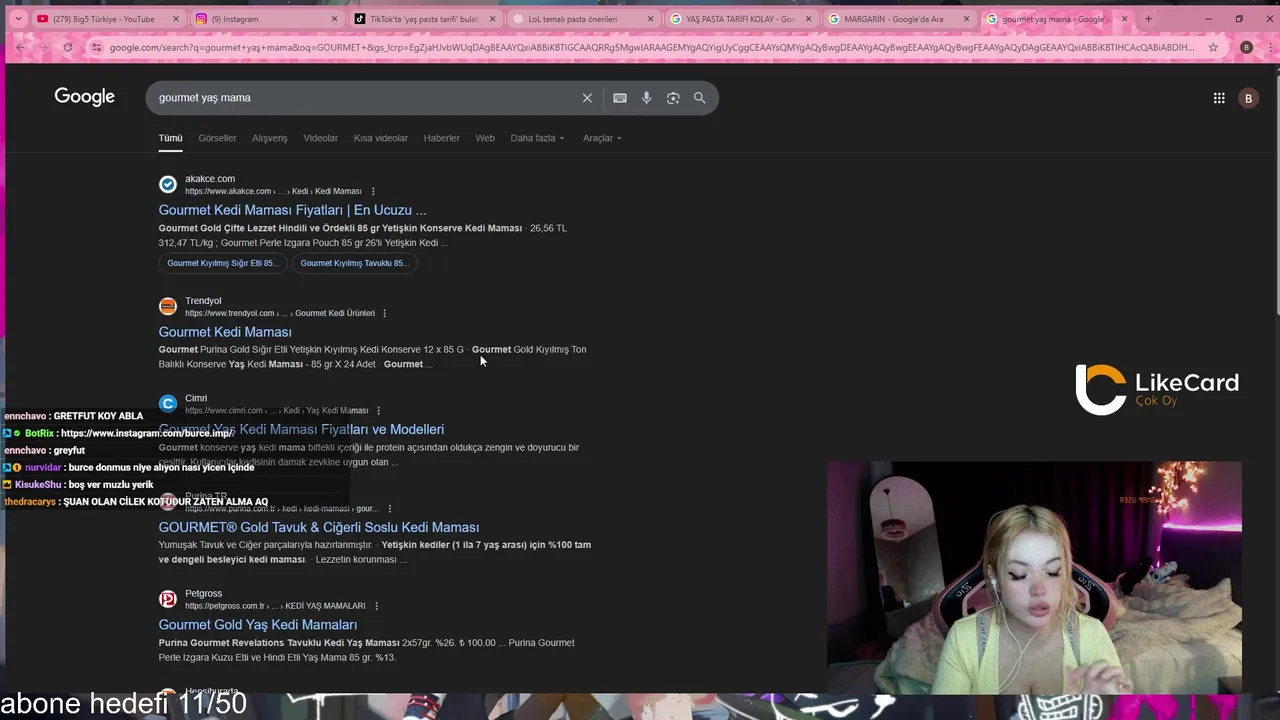Click the Cimri site favicon
Screen dimensions: 1280x720
click(x=168, y=403)
